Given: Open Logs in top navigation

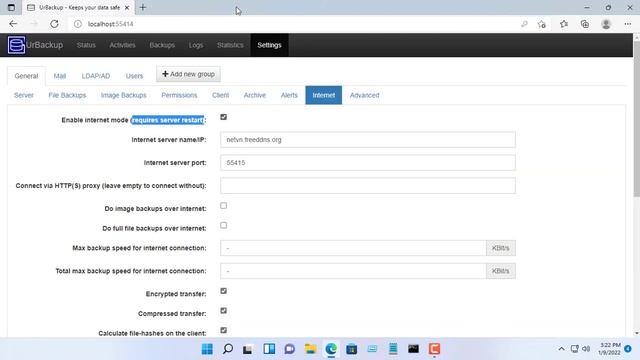Looking at the screenshot, I should (x=196, y=45).
